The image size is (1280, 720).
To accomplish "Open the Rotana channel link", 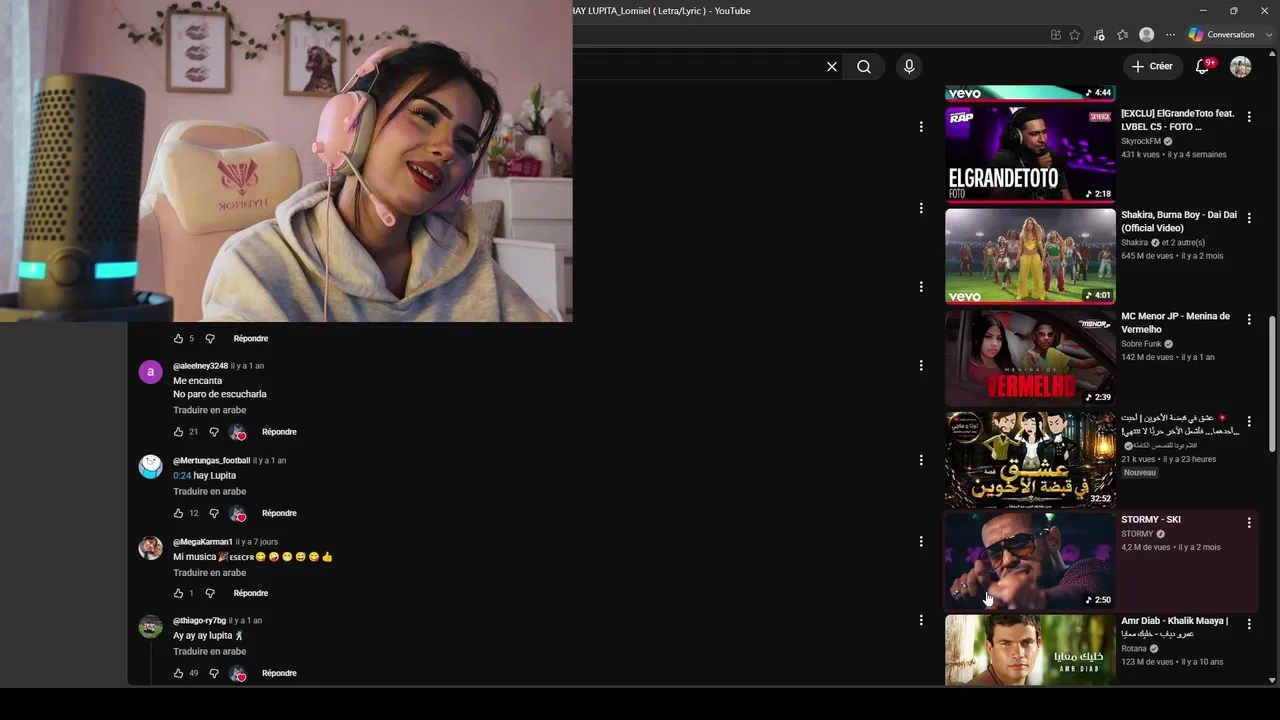I will click(x=1134, y=649).
